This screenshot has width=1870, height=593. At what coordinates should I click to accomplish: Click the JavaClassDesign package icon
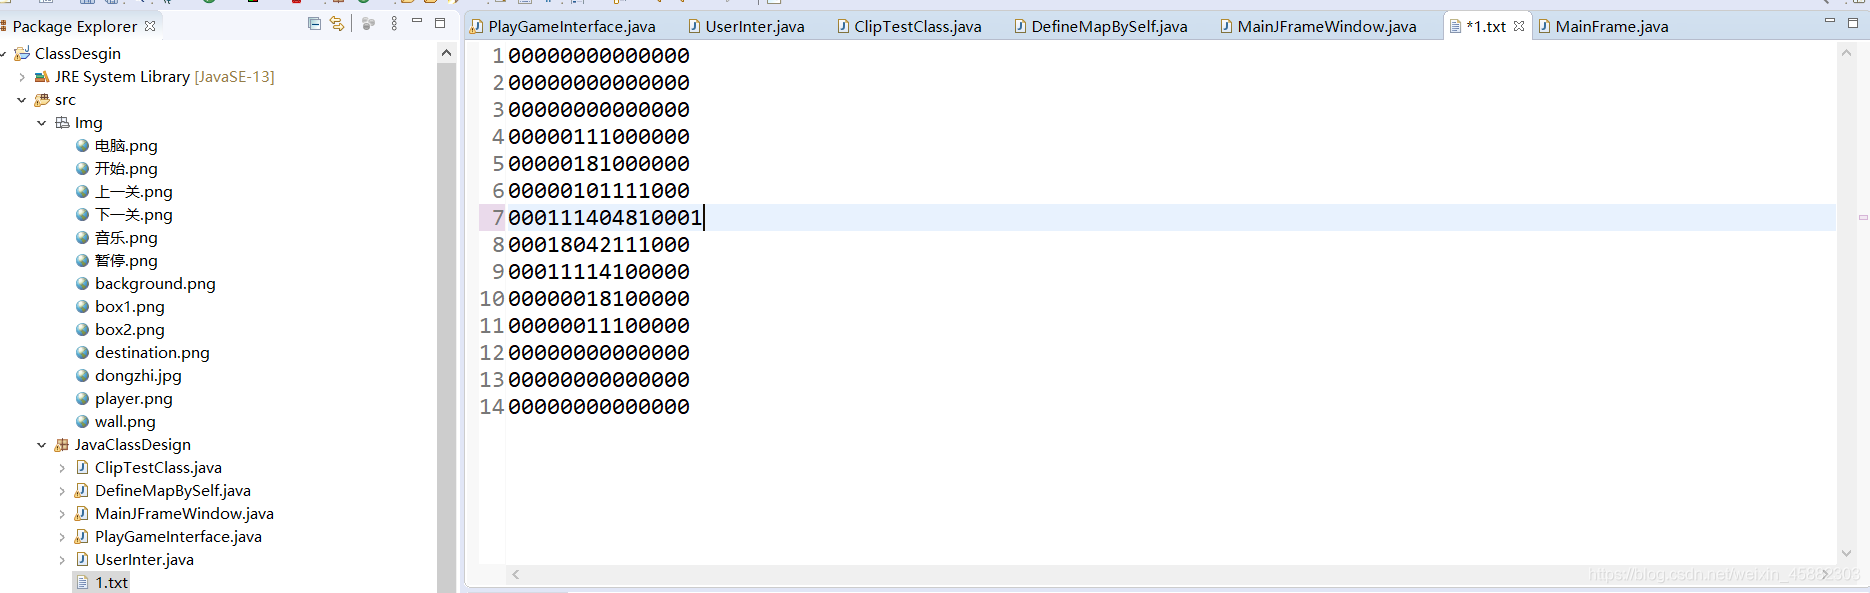(62, 445)
